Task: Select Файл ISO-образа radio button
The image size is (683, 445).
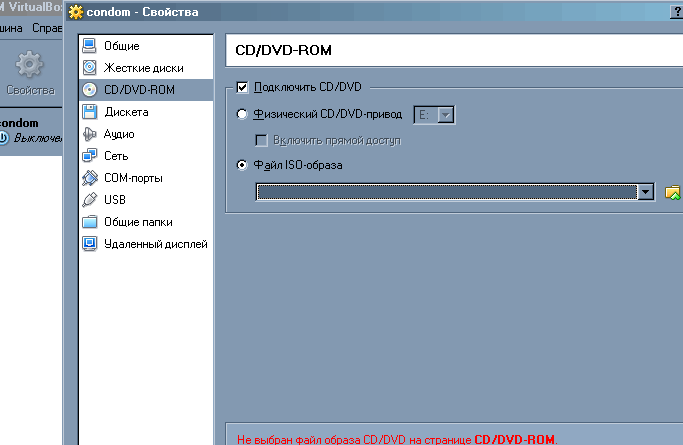Action: click(x=242, y=165)
